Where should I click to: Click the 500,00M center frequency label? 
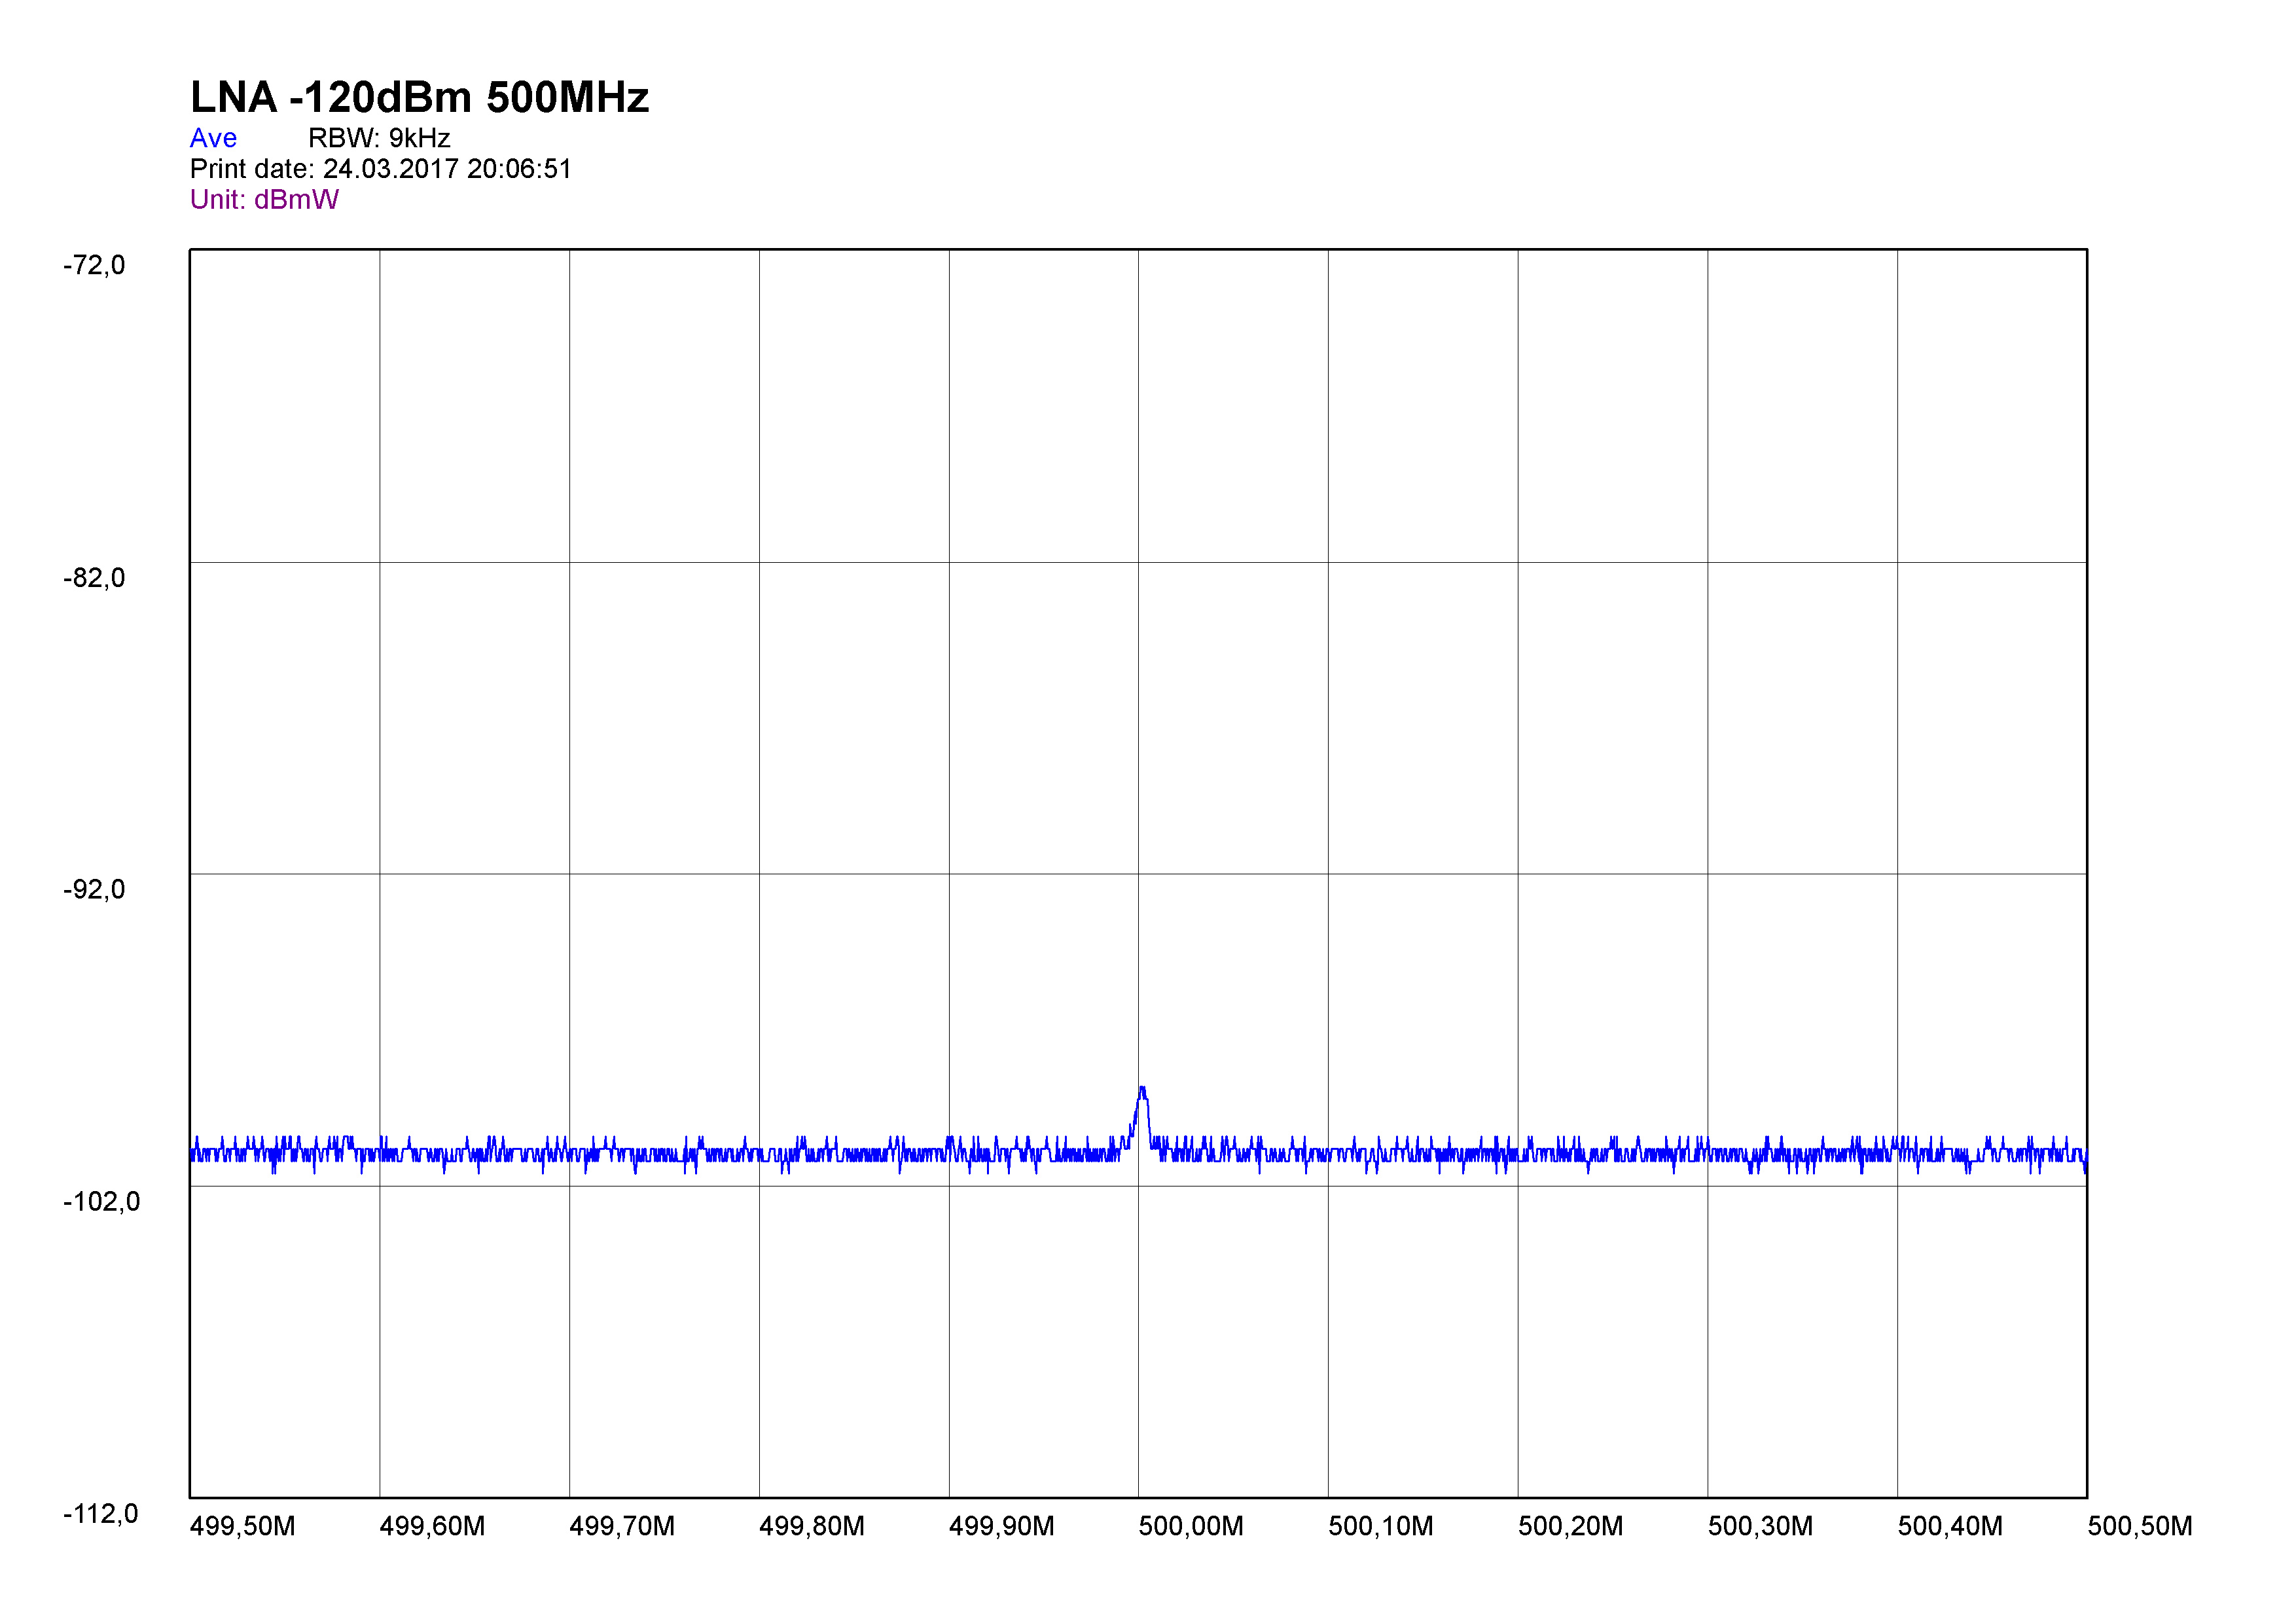tap(1191, 1527)
